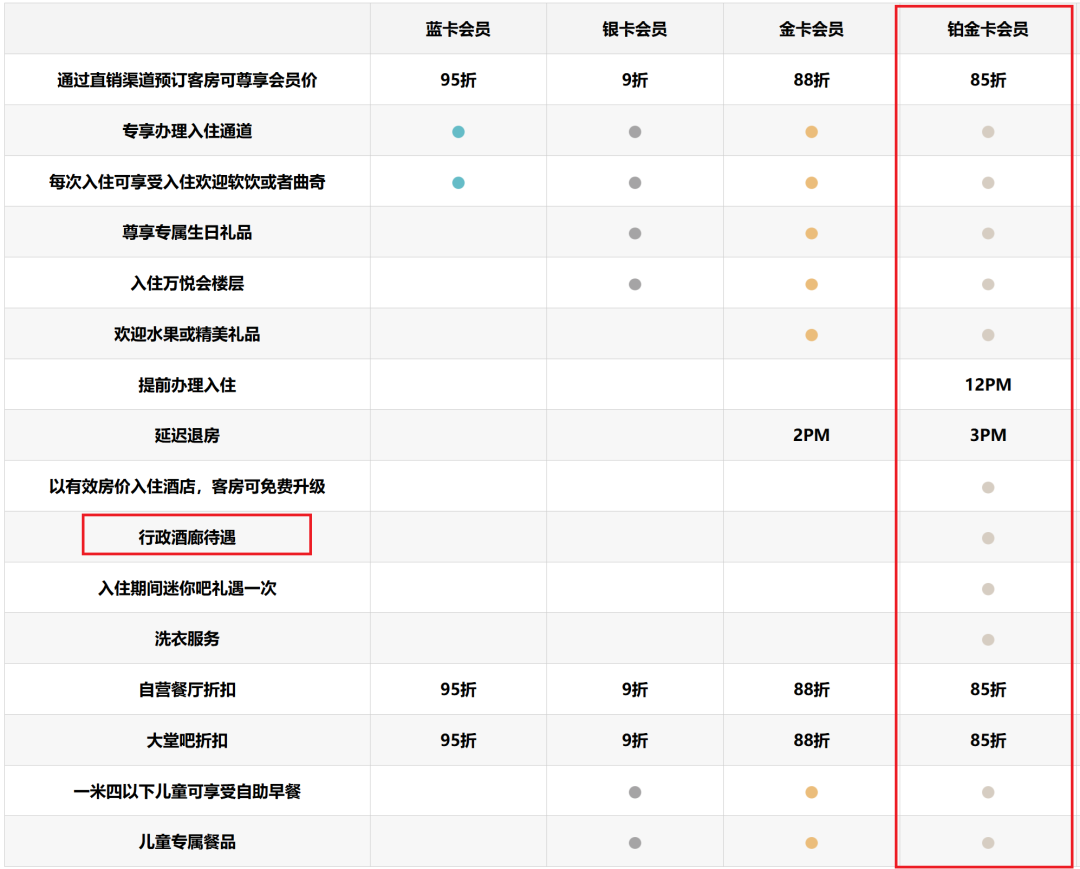Click 9折 in the 自营餐厅折扣 row
The image size is (1080, 869).
tap(635, 690)
